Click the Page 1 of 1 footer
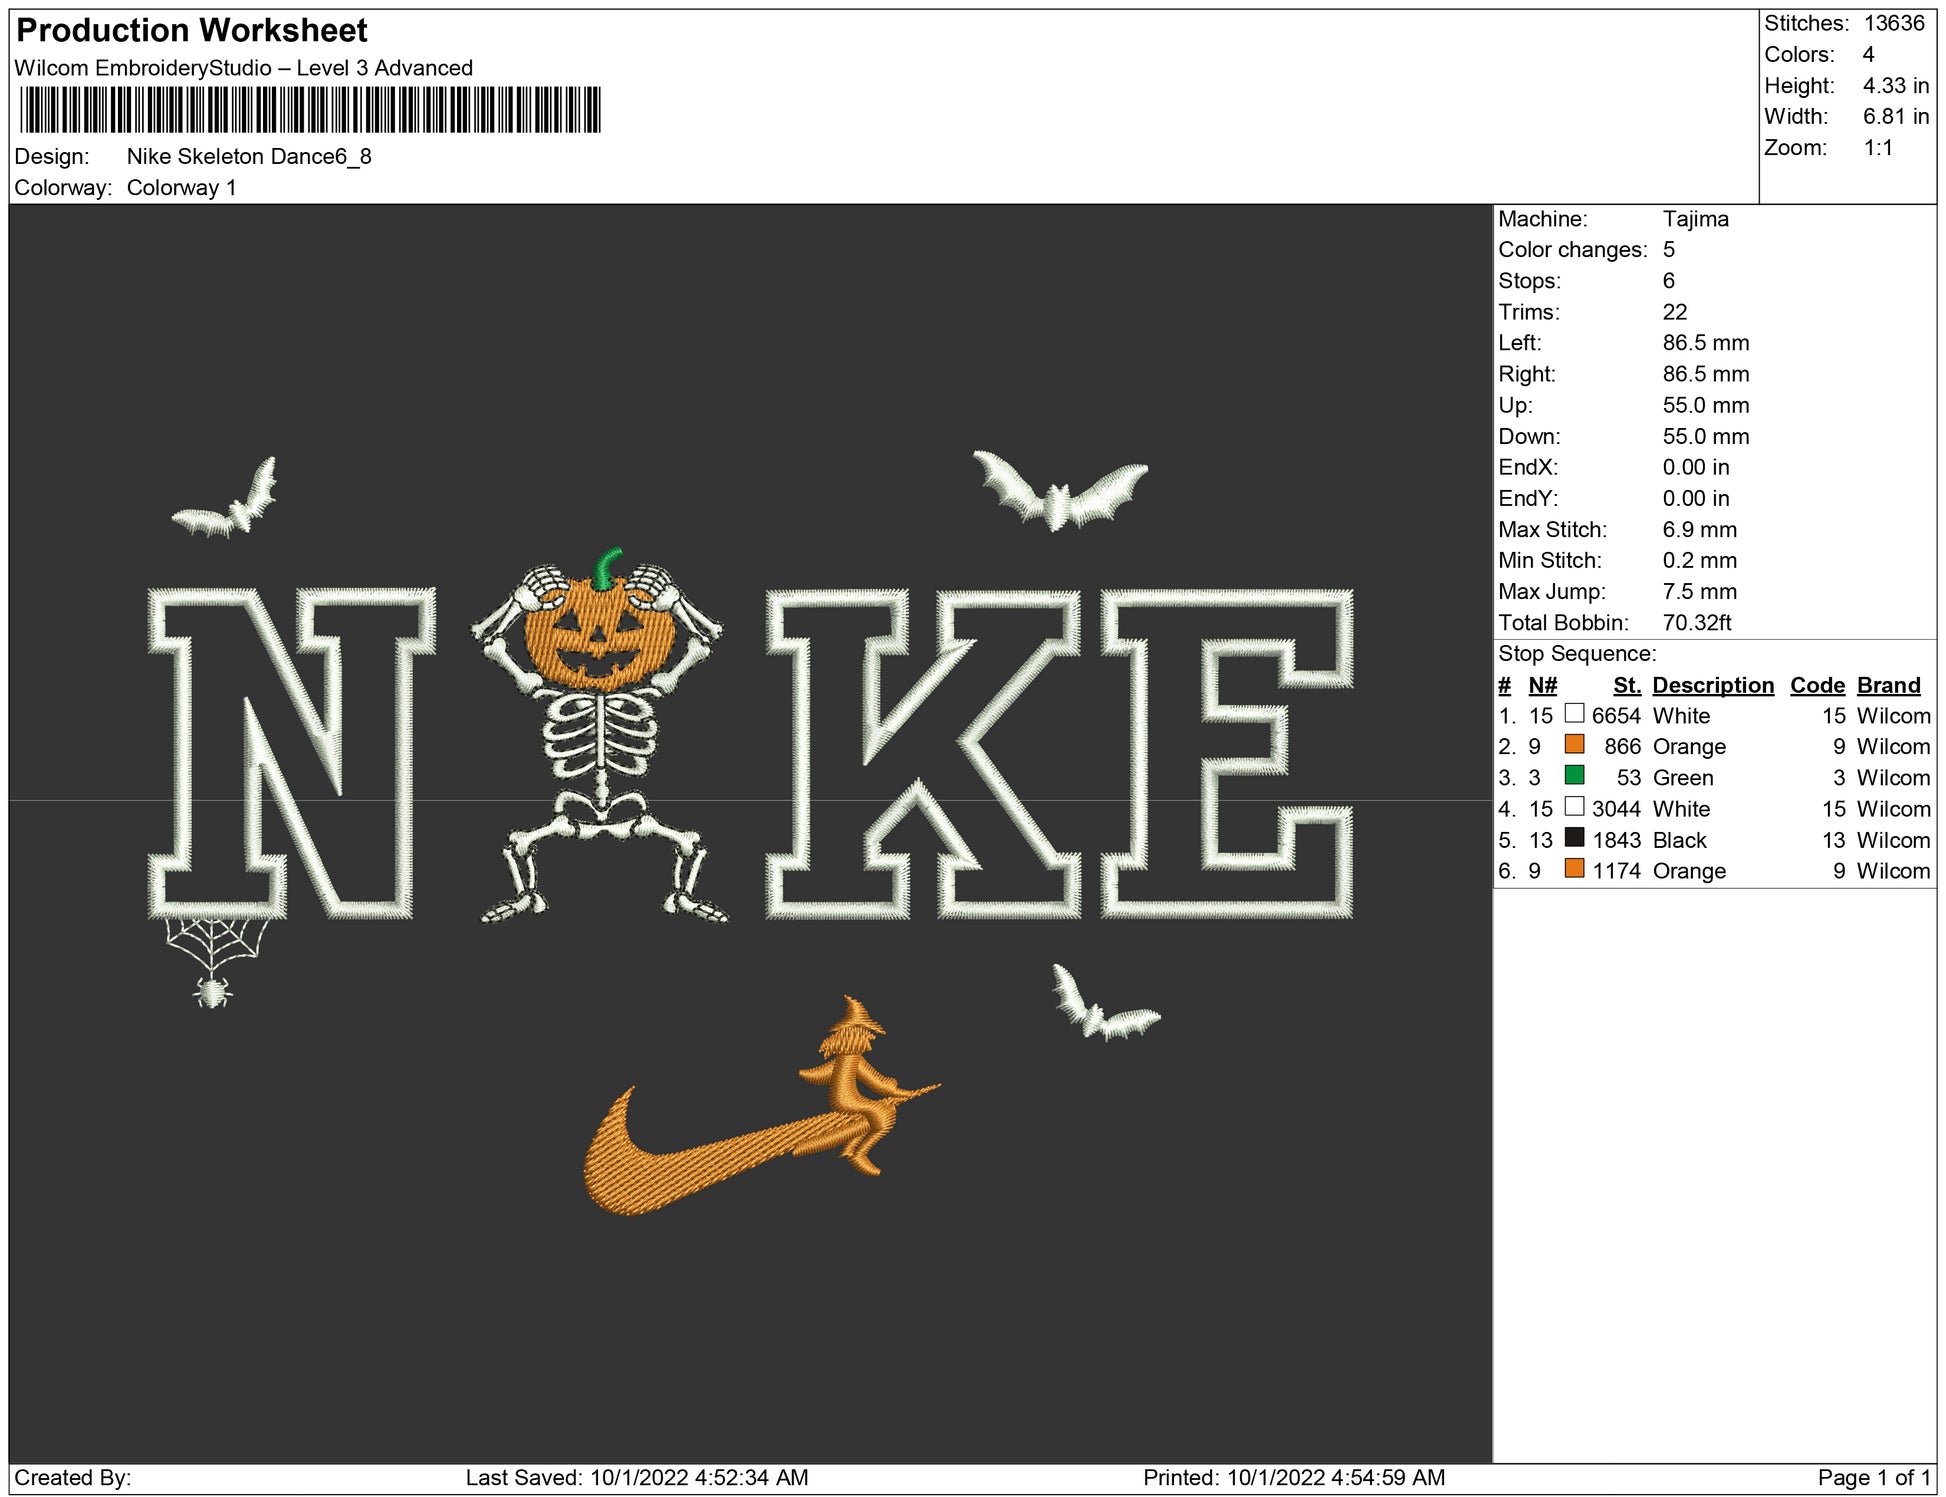 (x=1873, y=1477)
